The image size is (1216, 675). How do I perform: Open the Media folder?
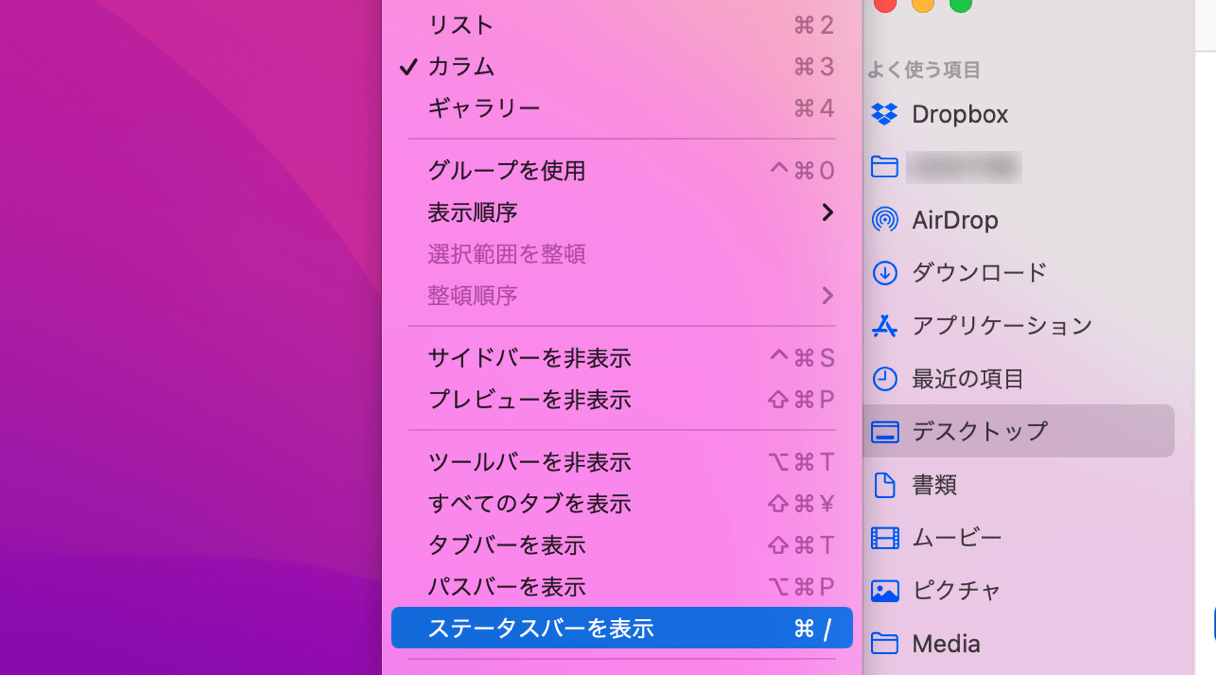(945, 643)
